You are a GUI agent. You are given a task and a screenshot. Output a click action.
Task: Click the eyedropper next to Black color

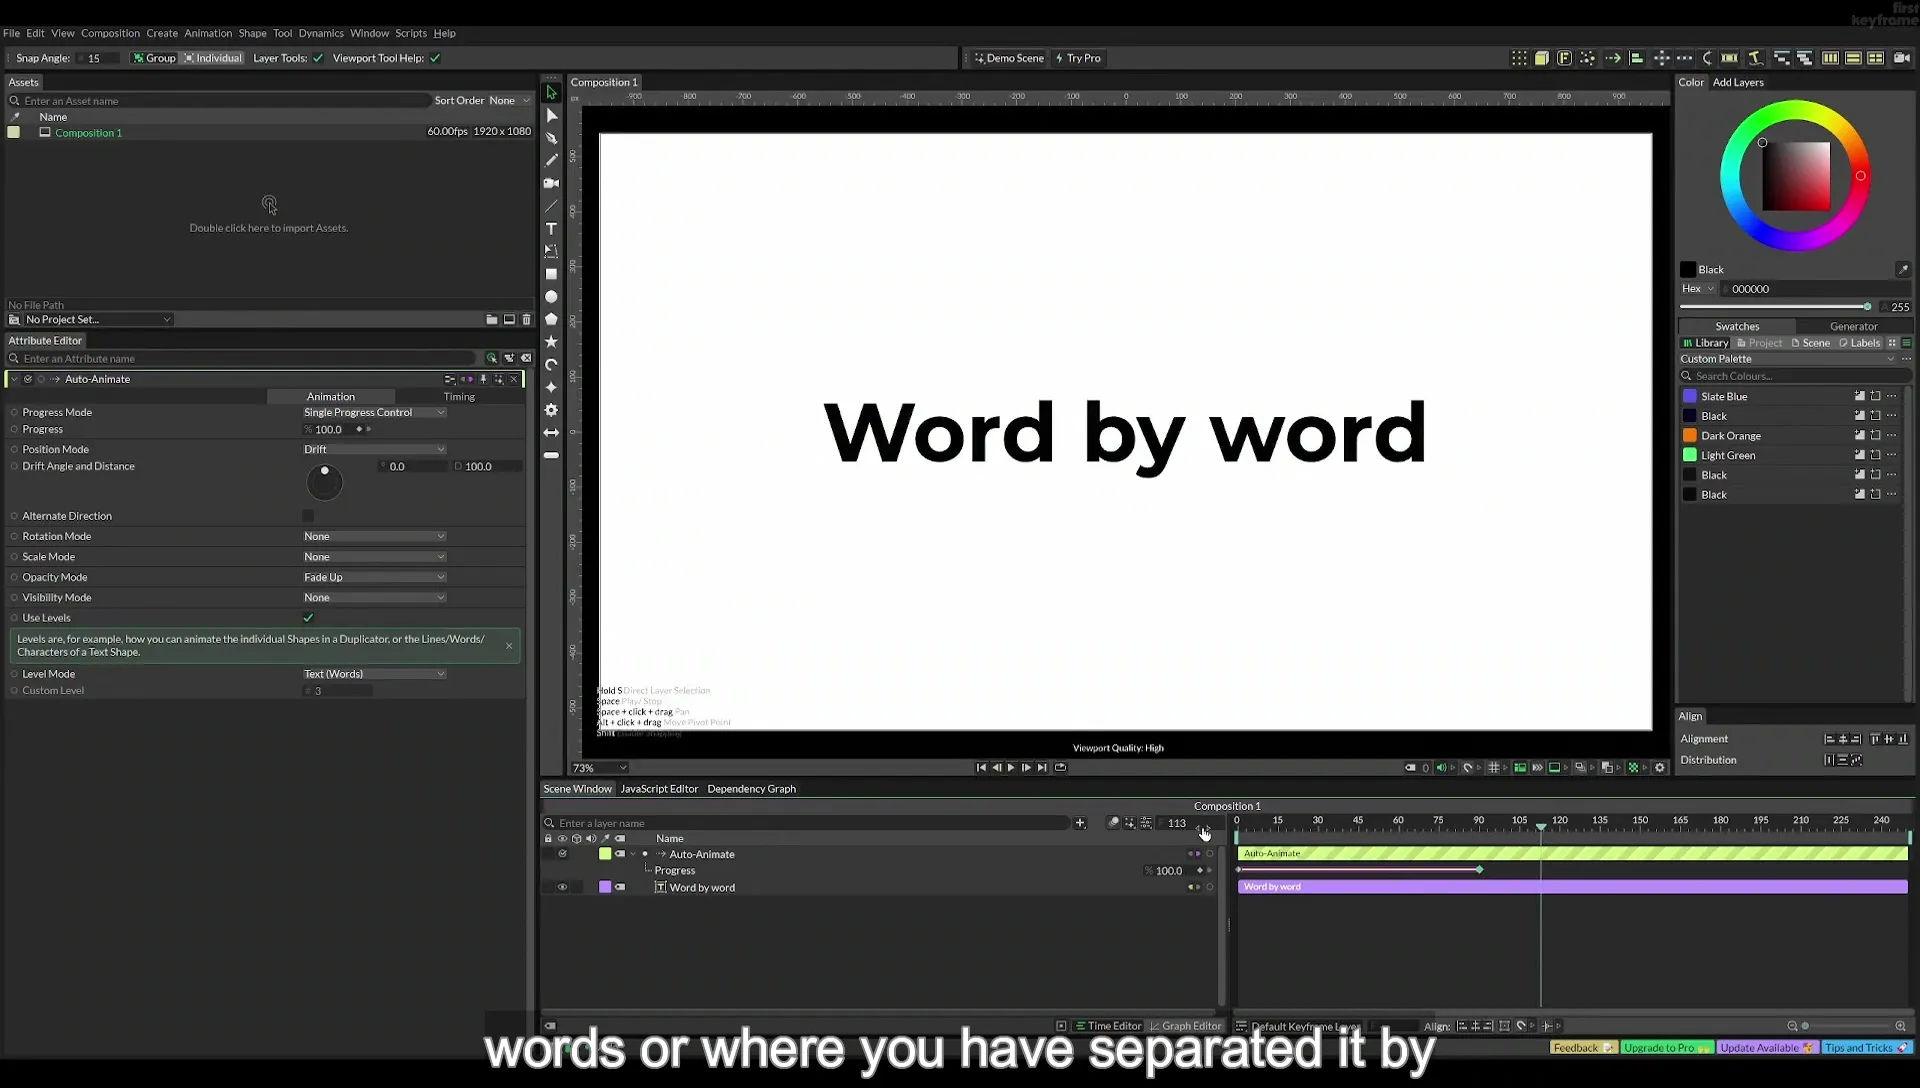click(x=1902, y=269)
